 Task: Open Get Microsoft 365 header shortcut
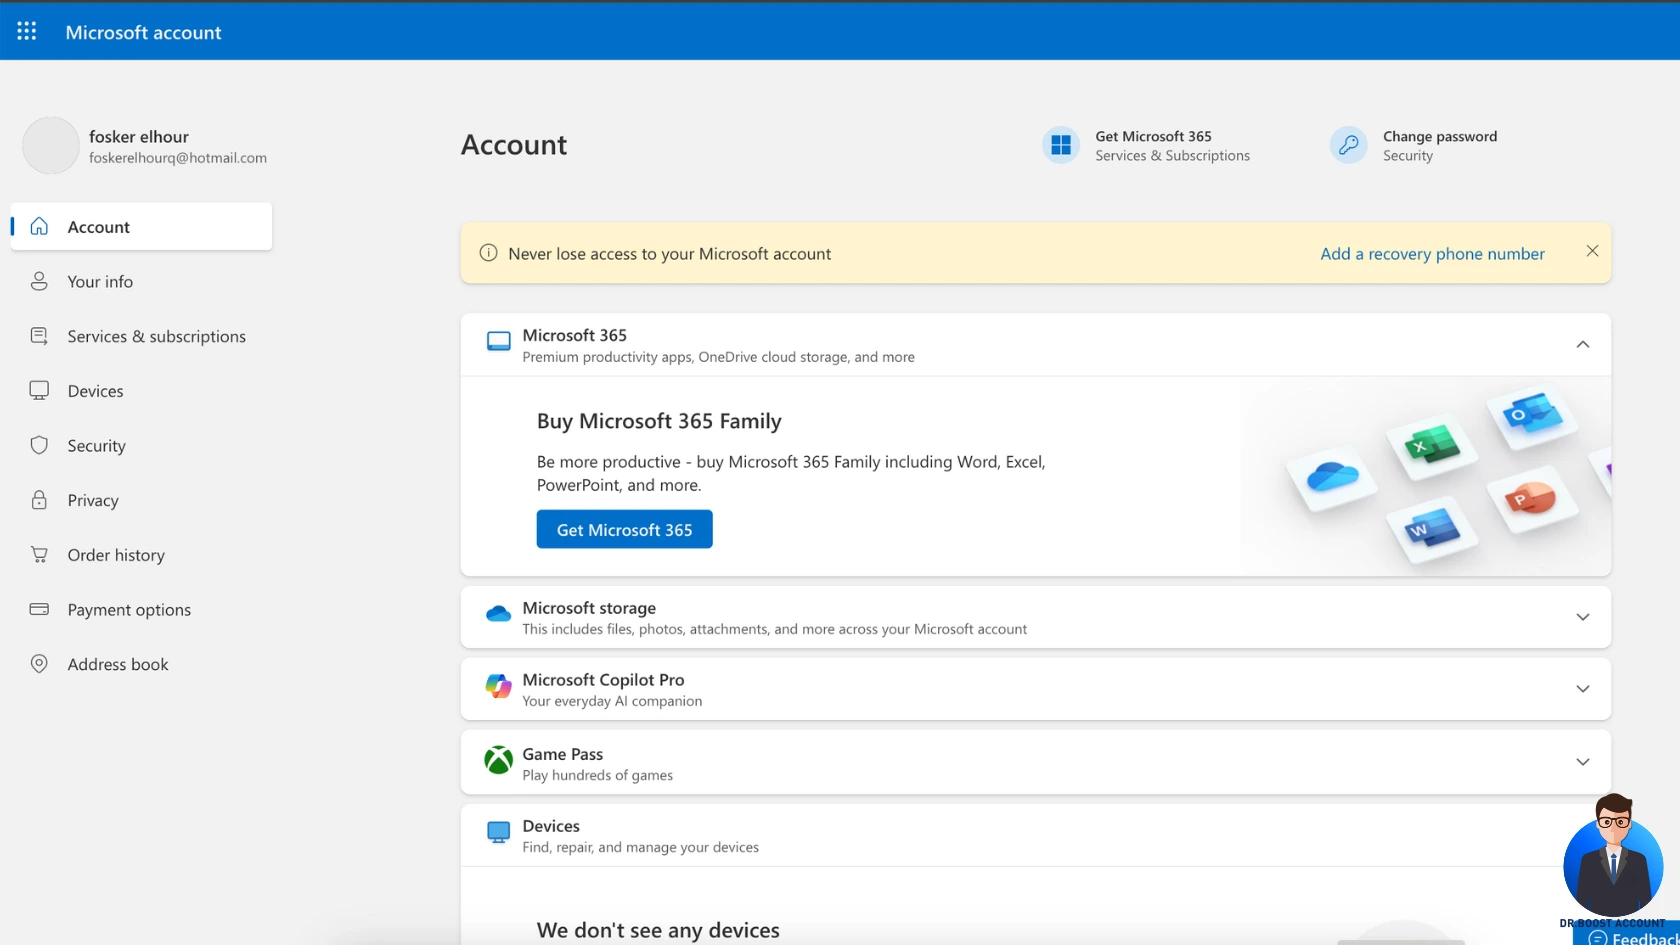[1146, 145]
